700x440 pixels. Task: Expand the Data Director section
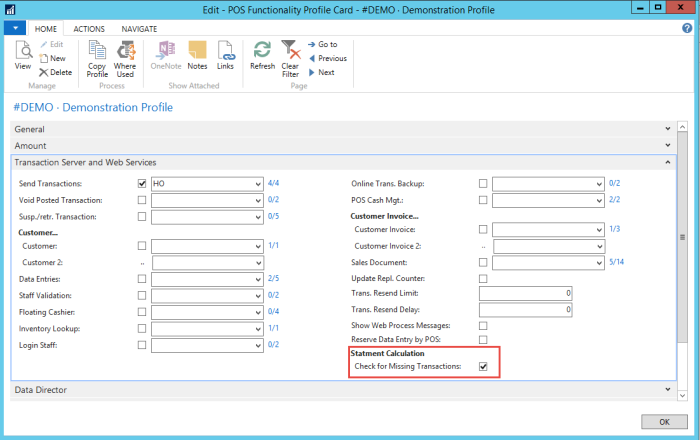[x=667, y=389]
